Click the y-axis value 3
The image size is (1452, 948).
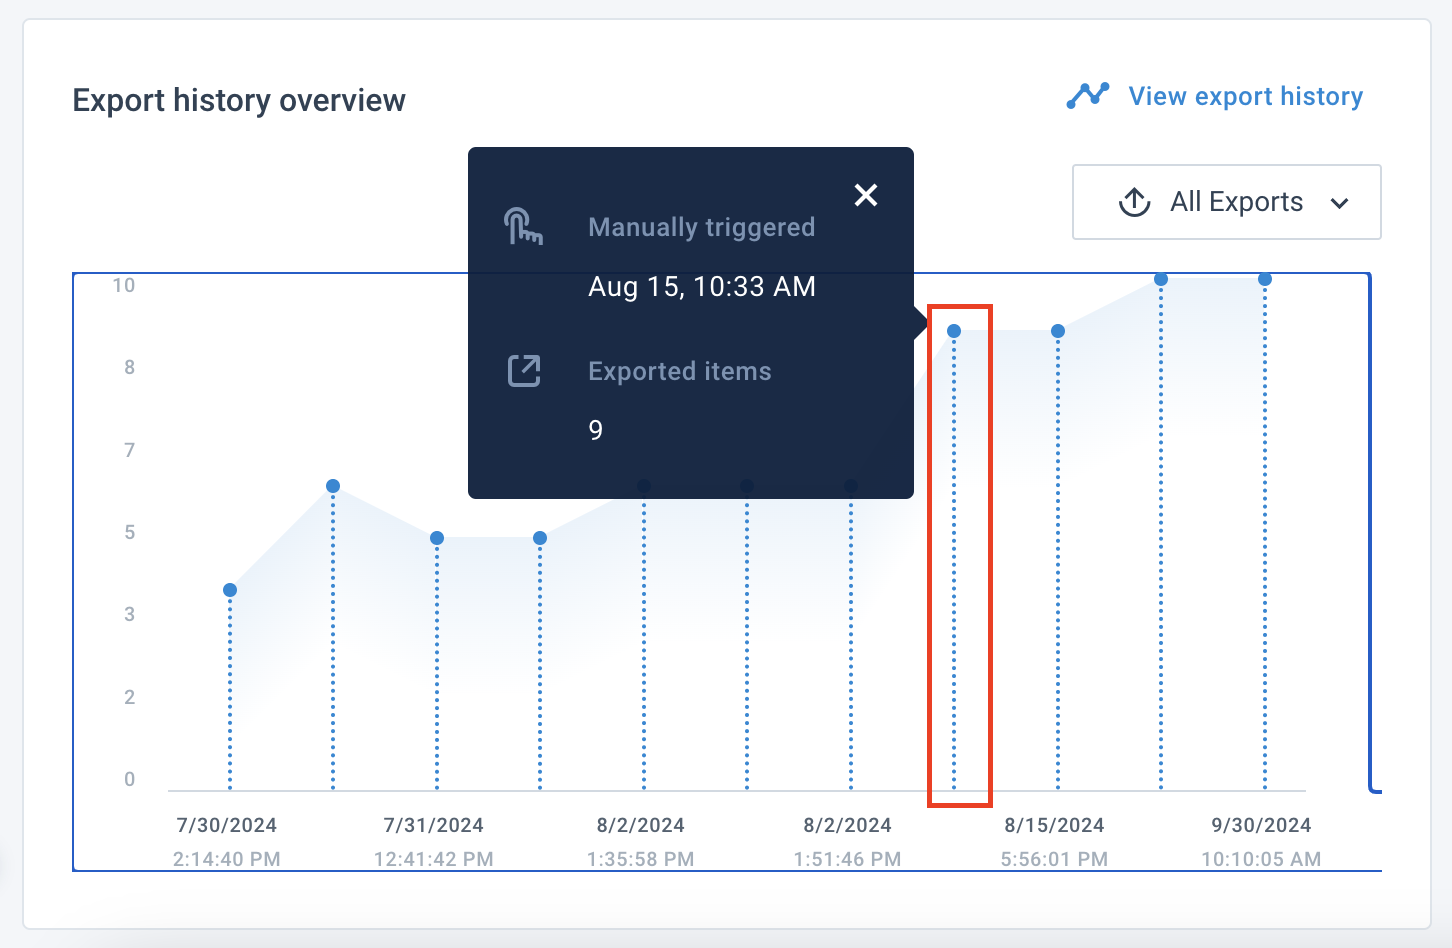[130, 614]
